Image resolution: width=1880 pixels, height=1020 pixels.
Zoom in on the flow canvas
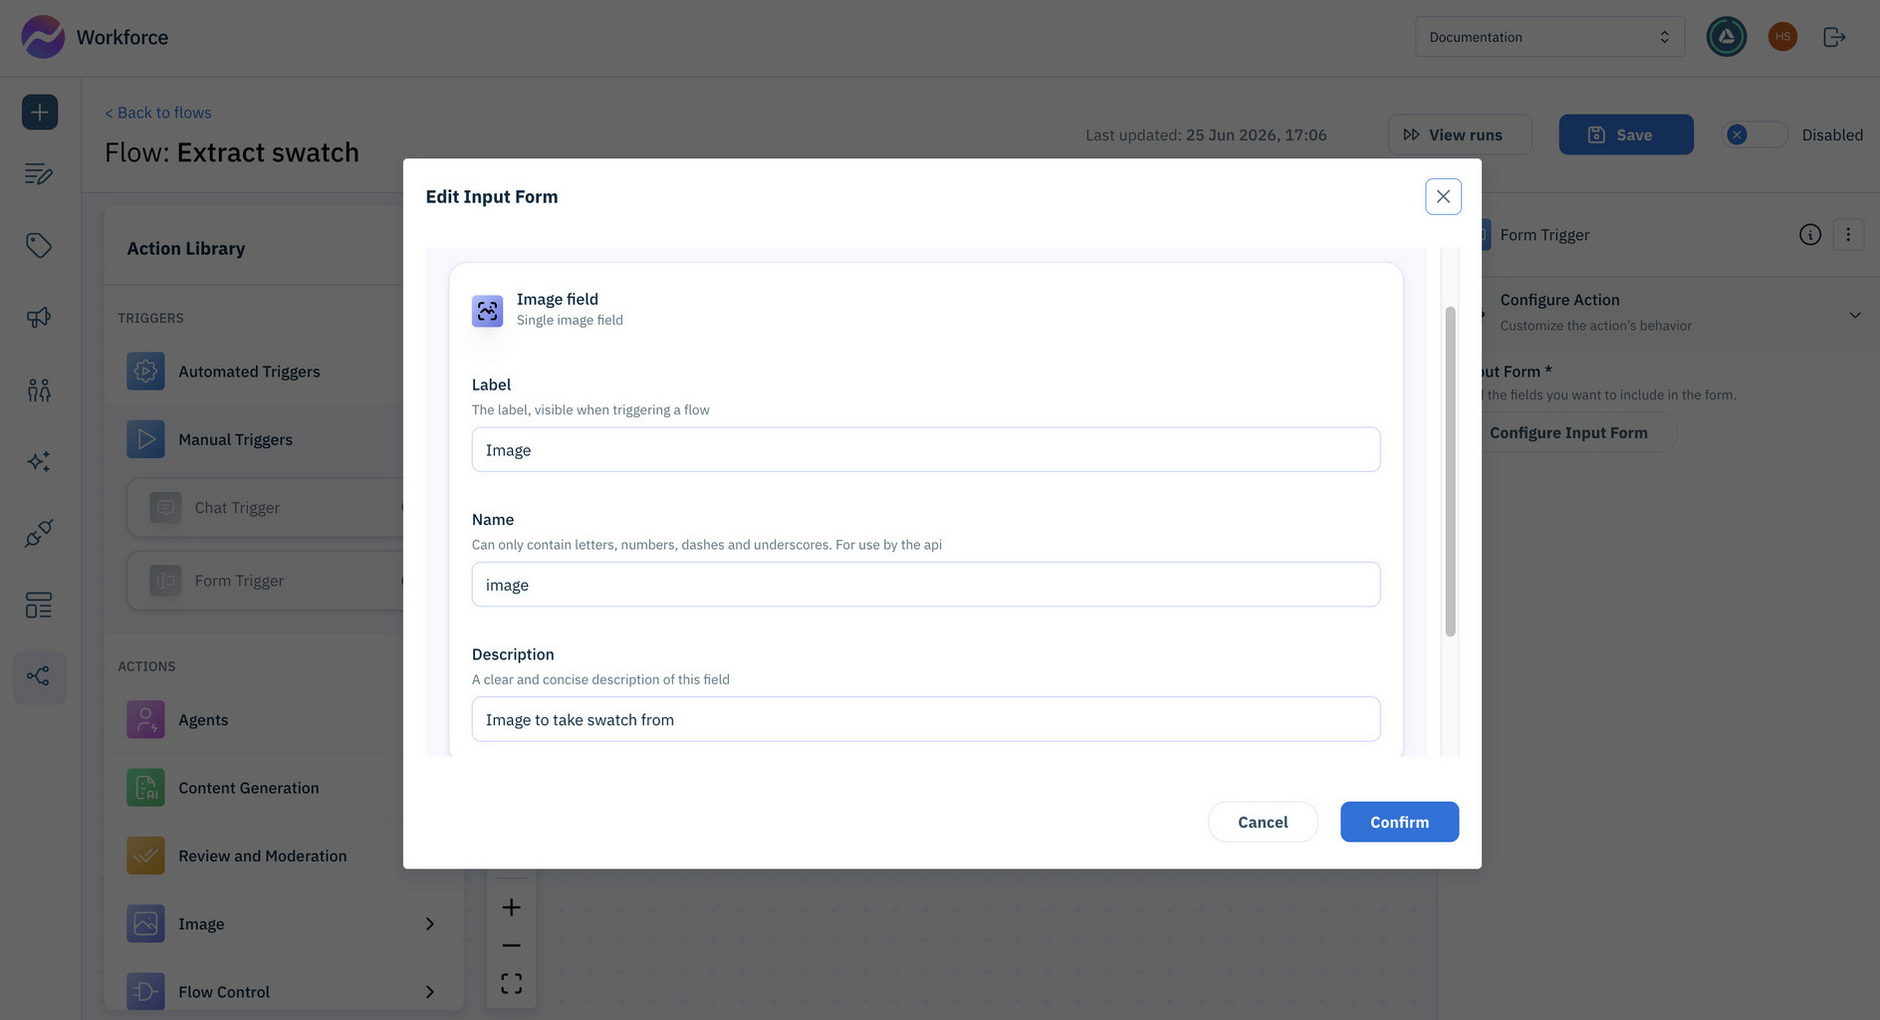click(x=511, y=908)
